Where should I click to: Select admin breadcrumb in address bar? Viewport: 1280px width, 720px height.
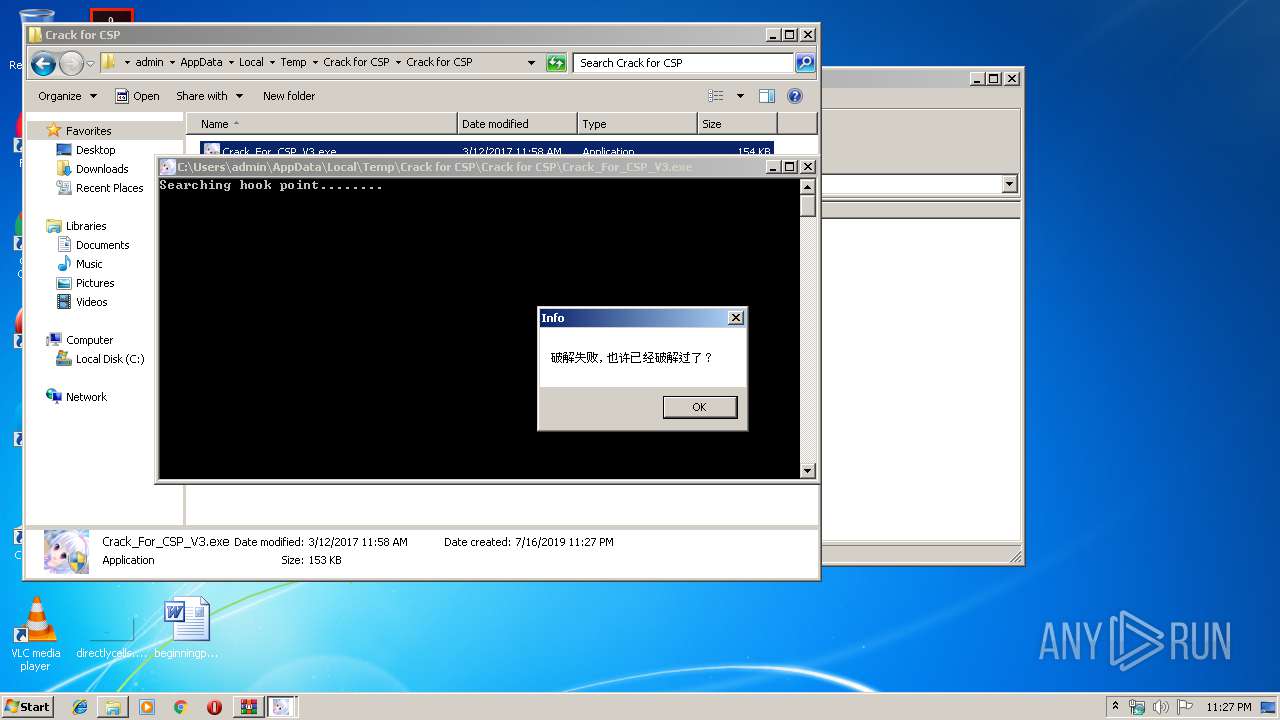tap(149, 62)
